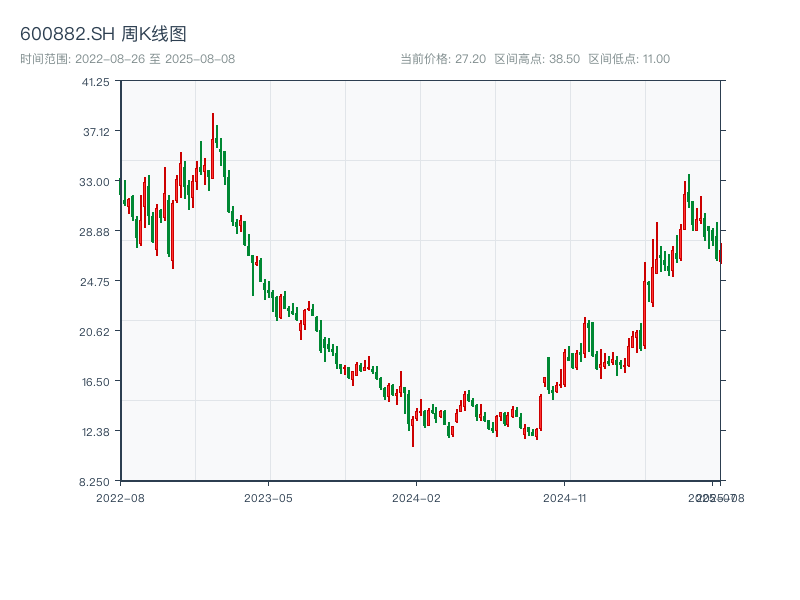800x600 pixels.
Task: Click the 区间高点 38.50 label
Action: coord(537,59)
